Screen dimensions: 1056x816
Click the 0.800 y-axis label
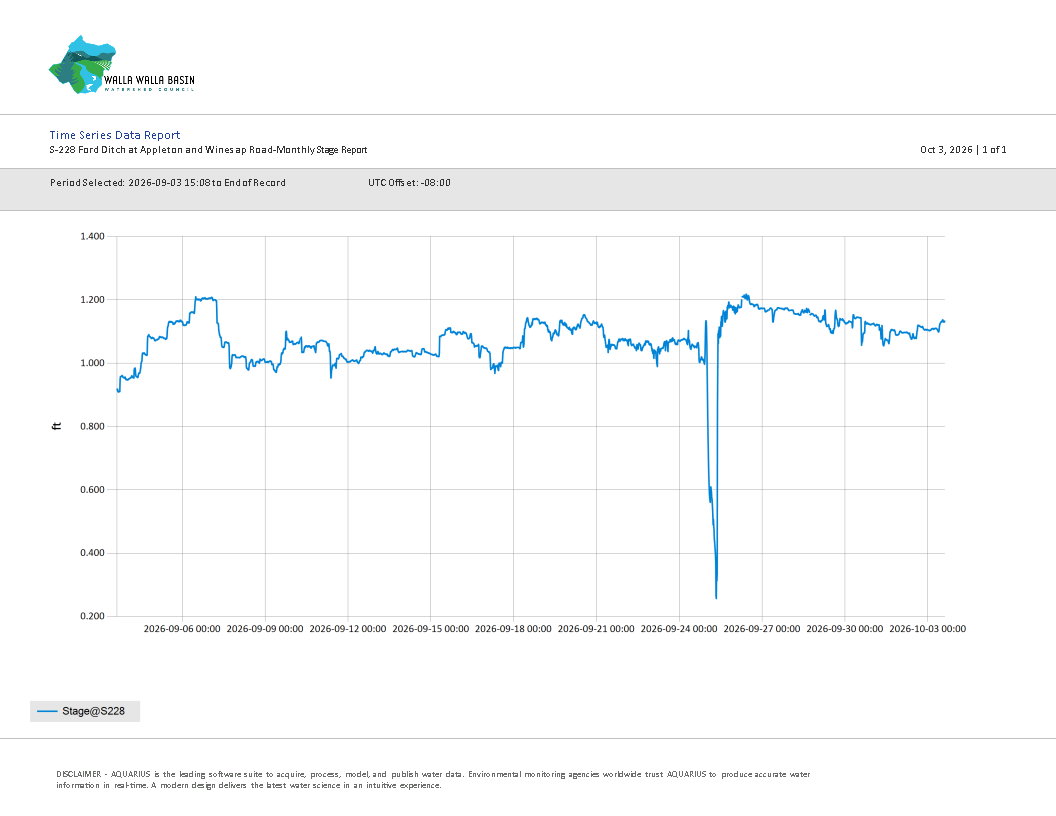click(92, 426)
